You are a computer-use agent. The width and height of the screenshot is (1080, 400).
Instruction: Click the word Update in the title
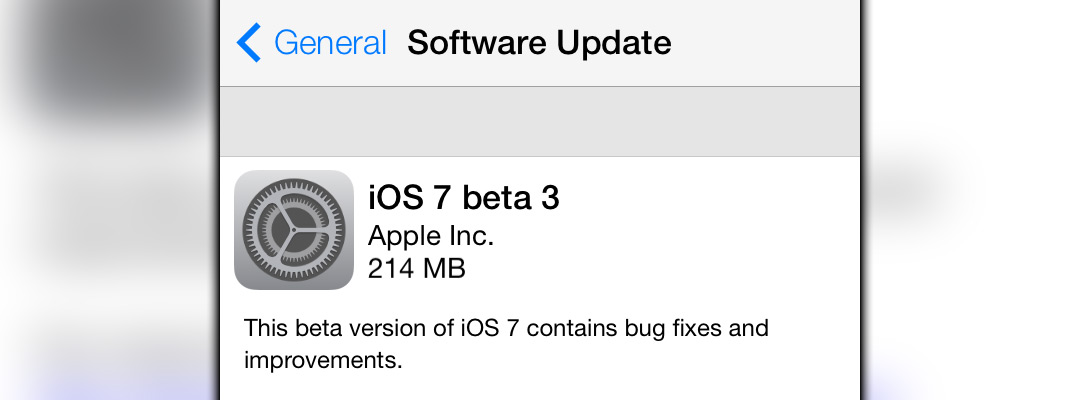pos(614,43)
